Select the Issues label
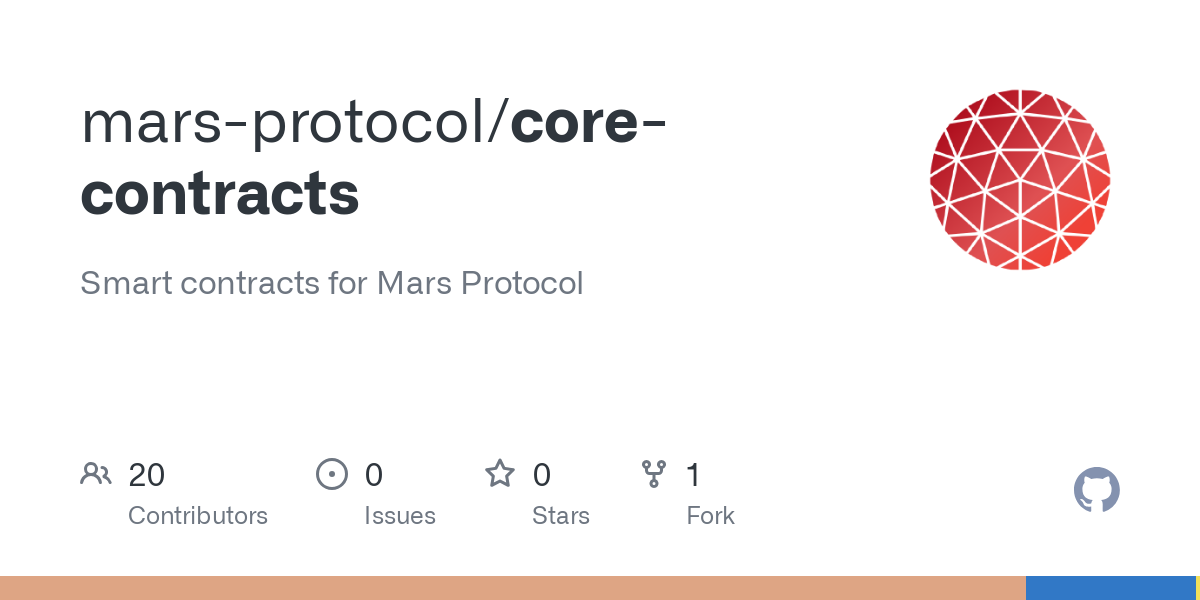Screen dimensions: 1200x600 click(x=399, y=516)
